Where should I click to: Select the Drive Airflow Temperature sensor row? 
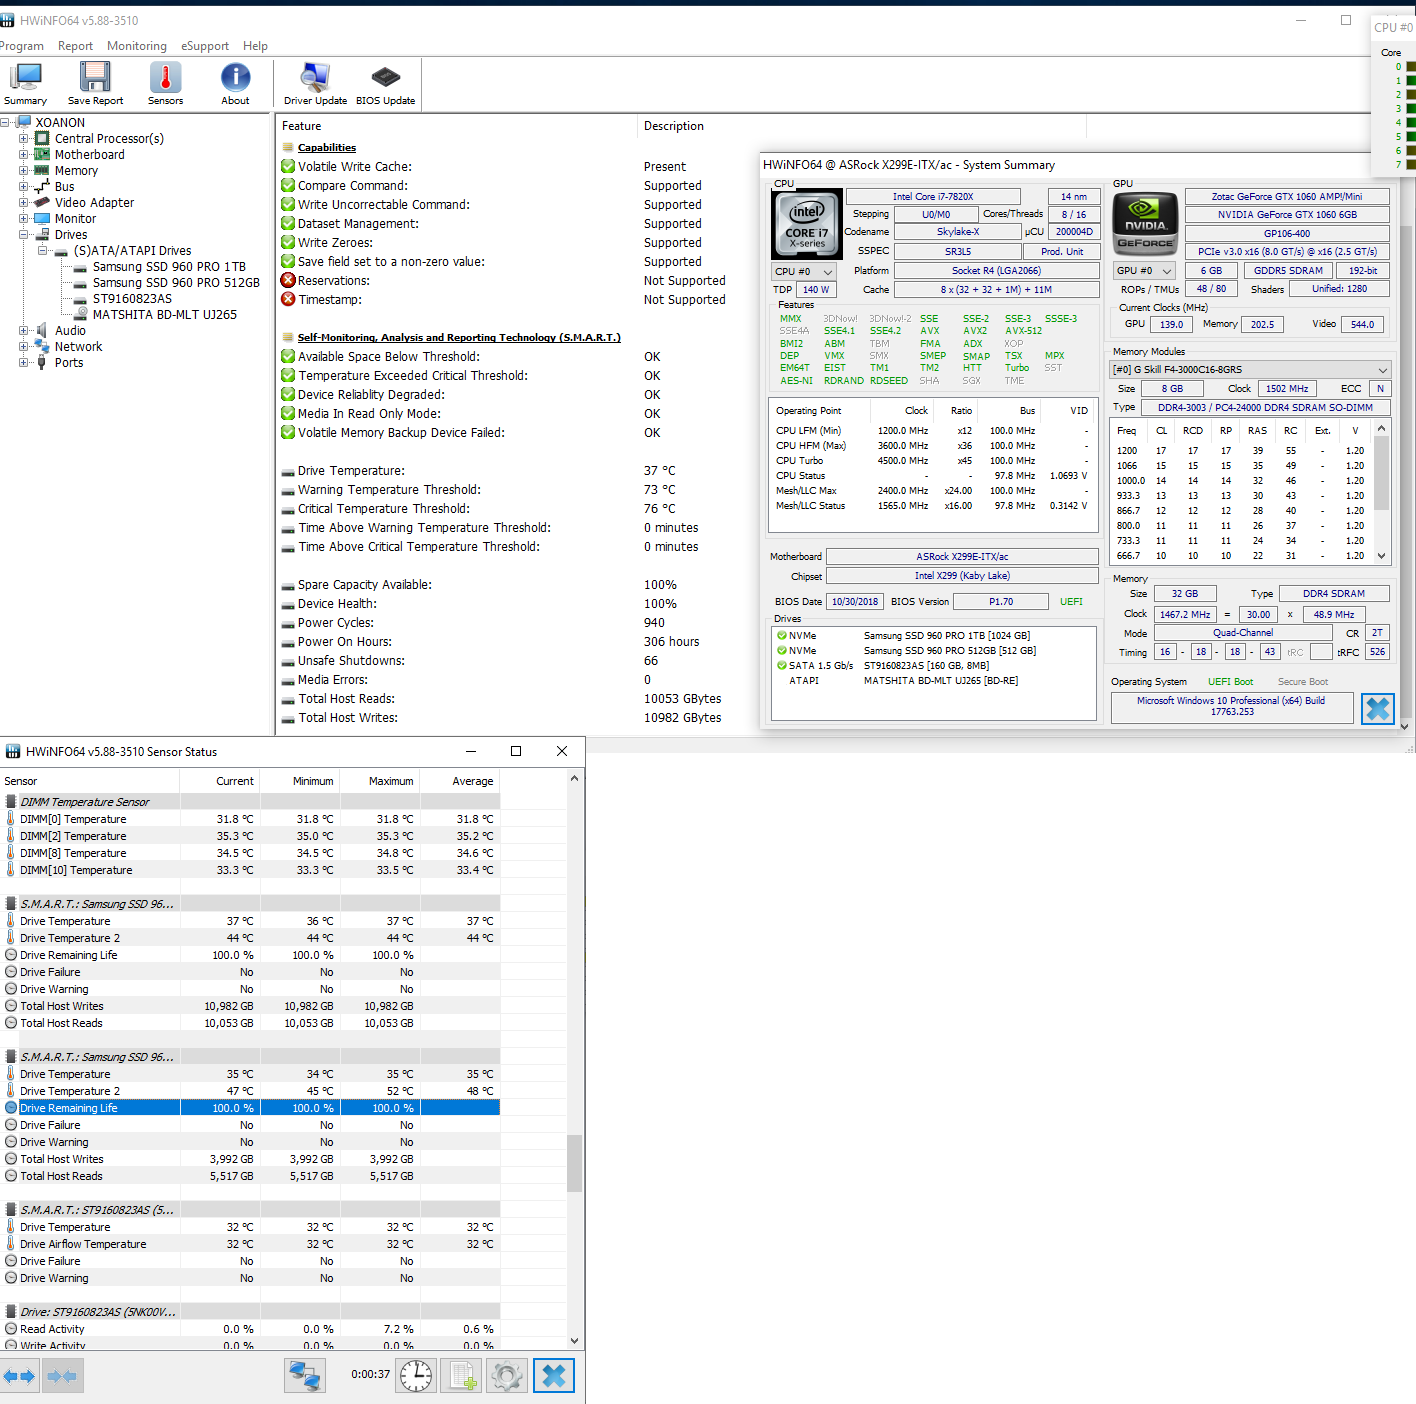click(250, 1244)
